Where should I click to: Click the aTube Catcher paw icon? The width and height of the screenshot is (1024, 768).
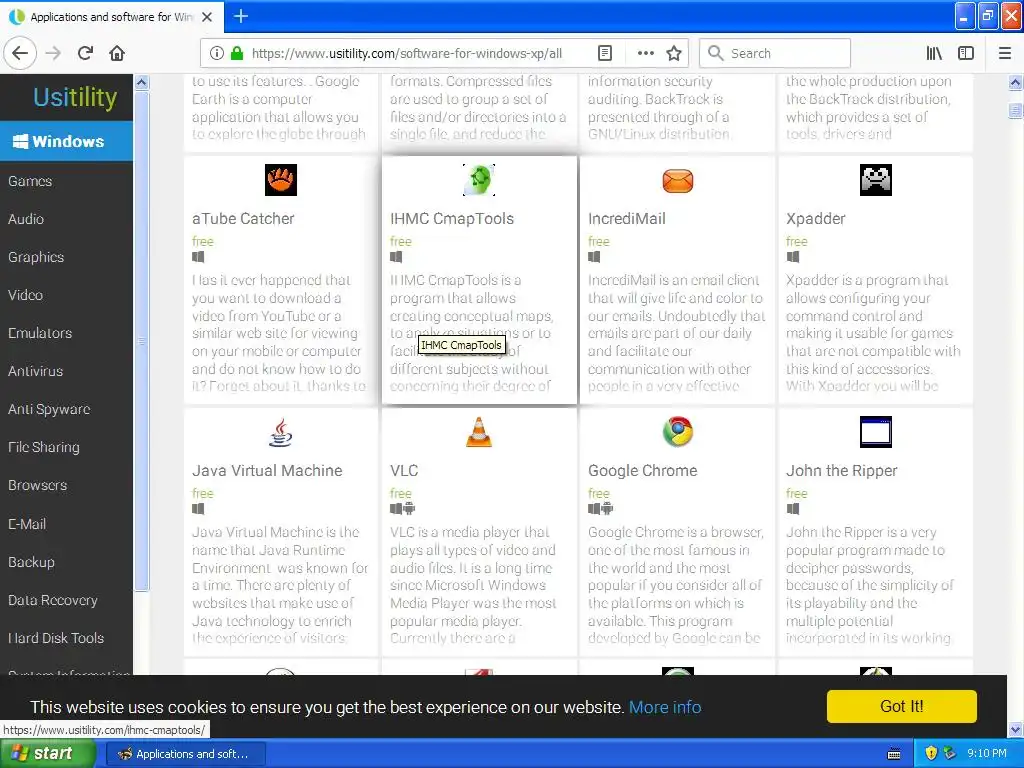click(x=281, y=180)
